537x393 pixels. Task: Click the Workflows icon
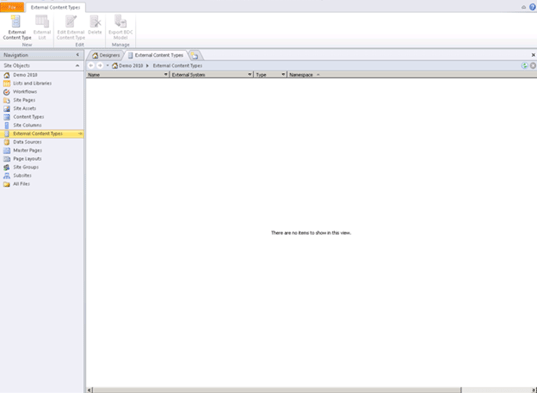point(7,92)
